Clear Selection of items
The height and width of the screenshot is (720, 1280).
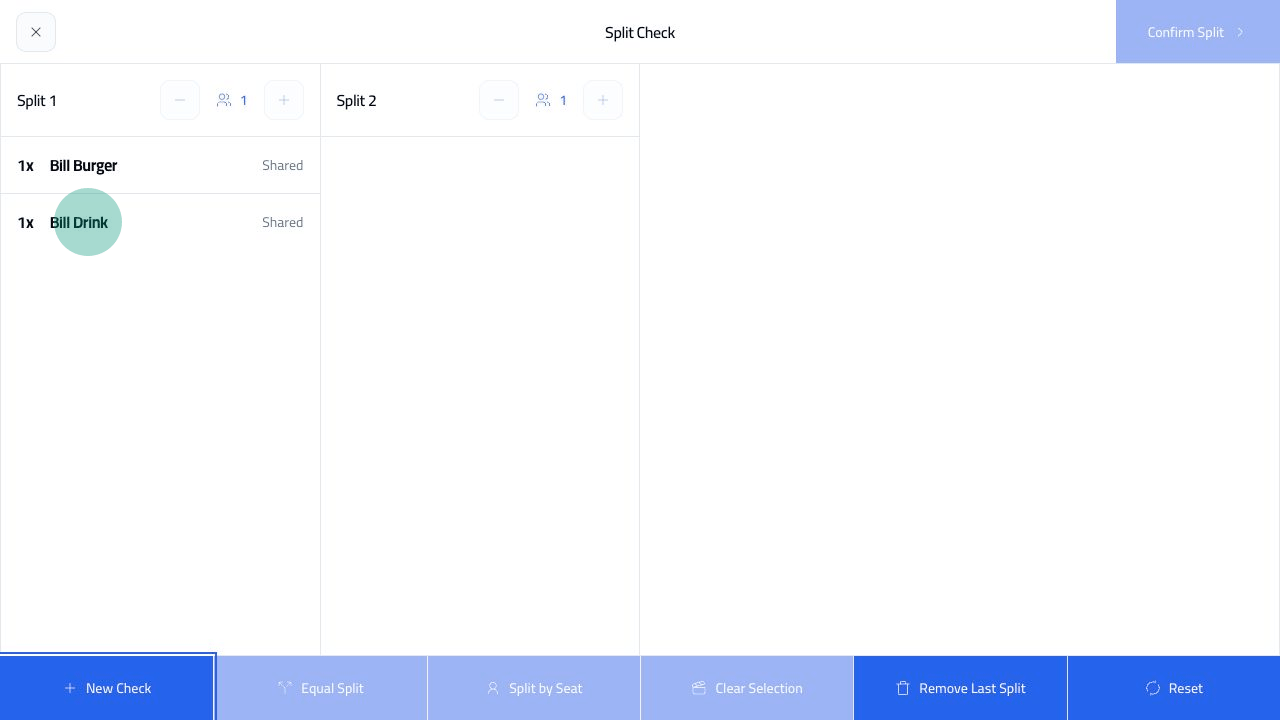[x=747, y=688]
